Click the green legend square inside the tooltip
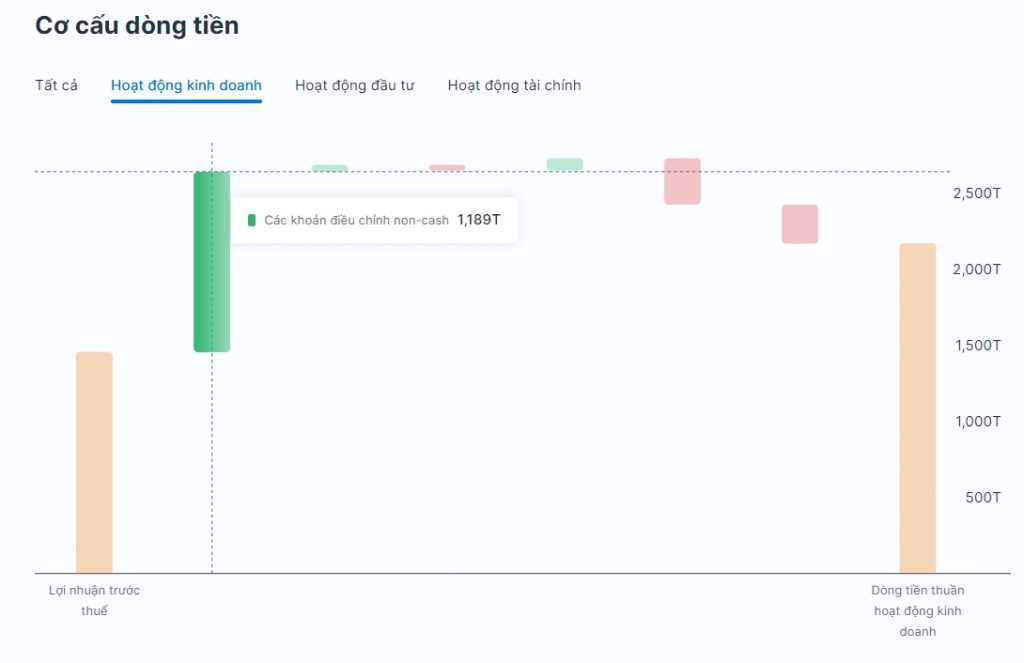Screen dimensions: 1024x663 point(250,219)
